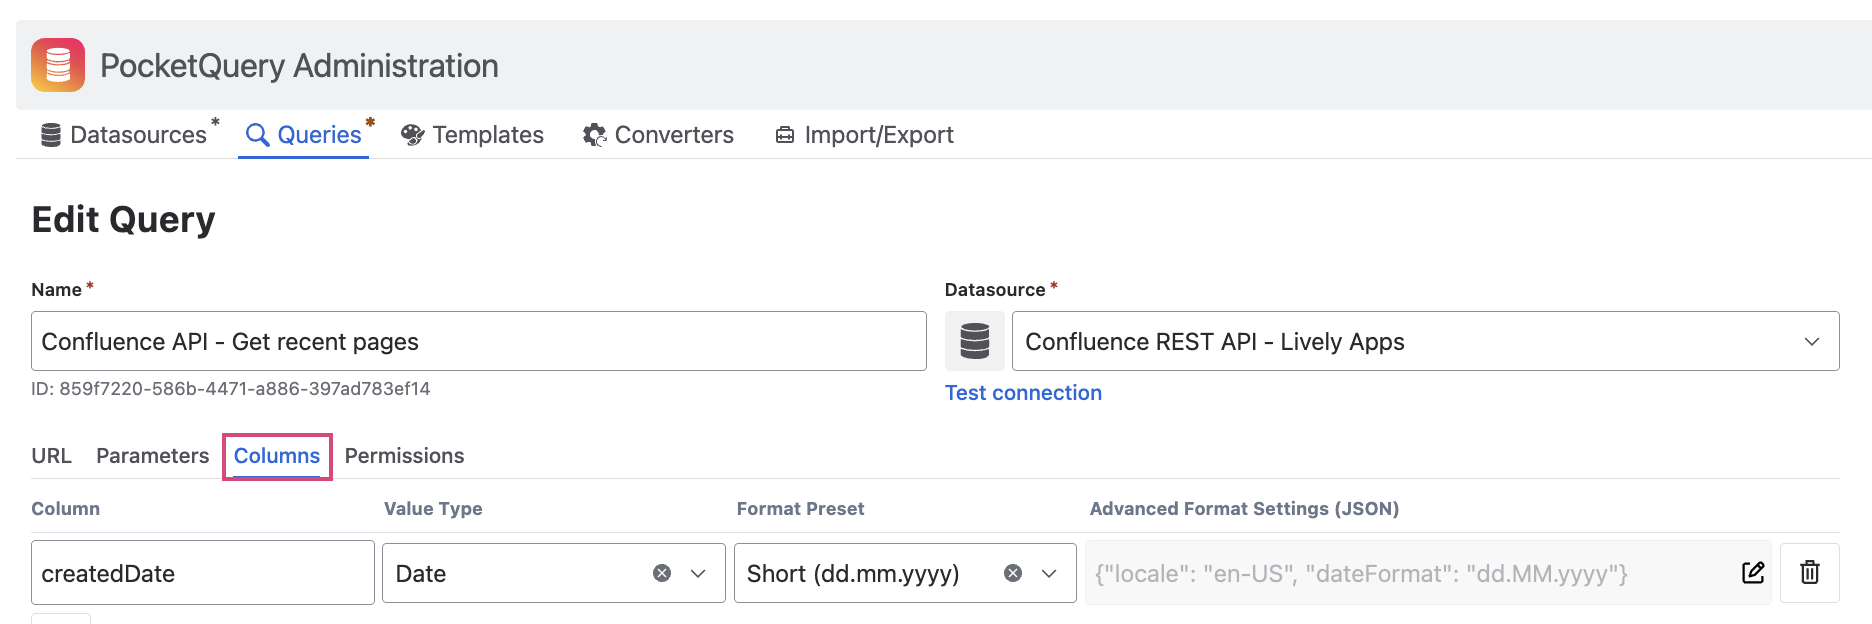This screenshot has height=624, width=1872.
Task: Click the Format Preset header label
Action: point(800,509)
